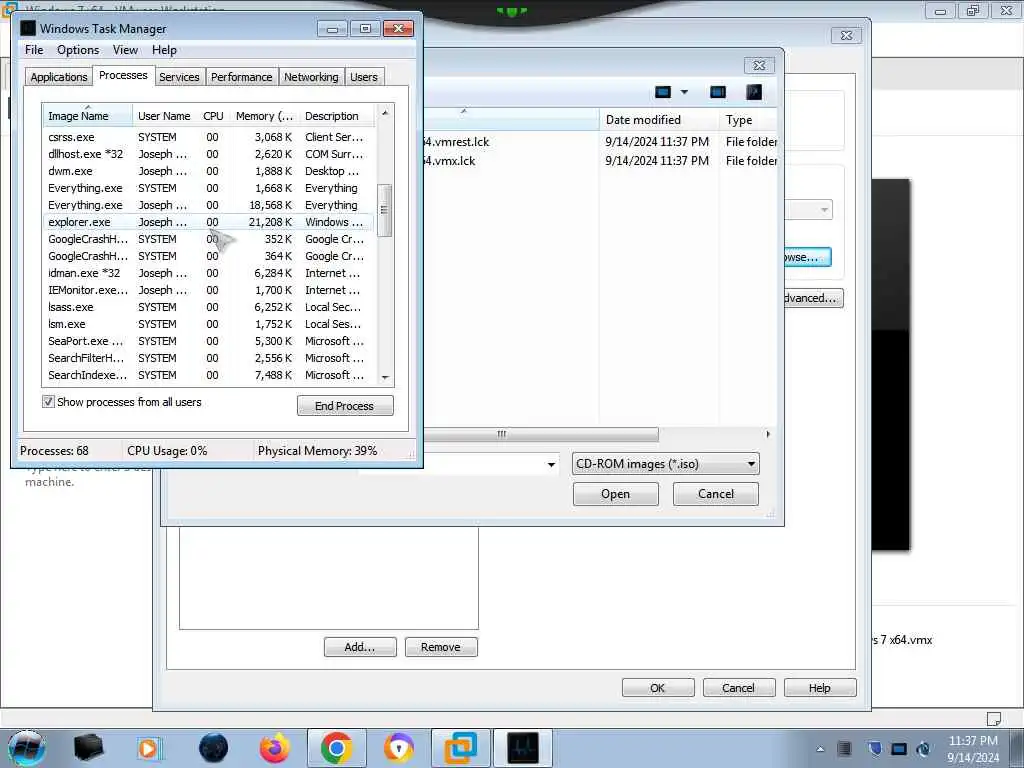The width and height of the screenshot is (1024, 768).
Task: Click right arrow of Open dialog horizontal scrollbar
Action: click(x=768, y=434)
